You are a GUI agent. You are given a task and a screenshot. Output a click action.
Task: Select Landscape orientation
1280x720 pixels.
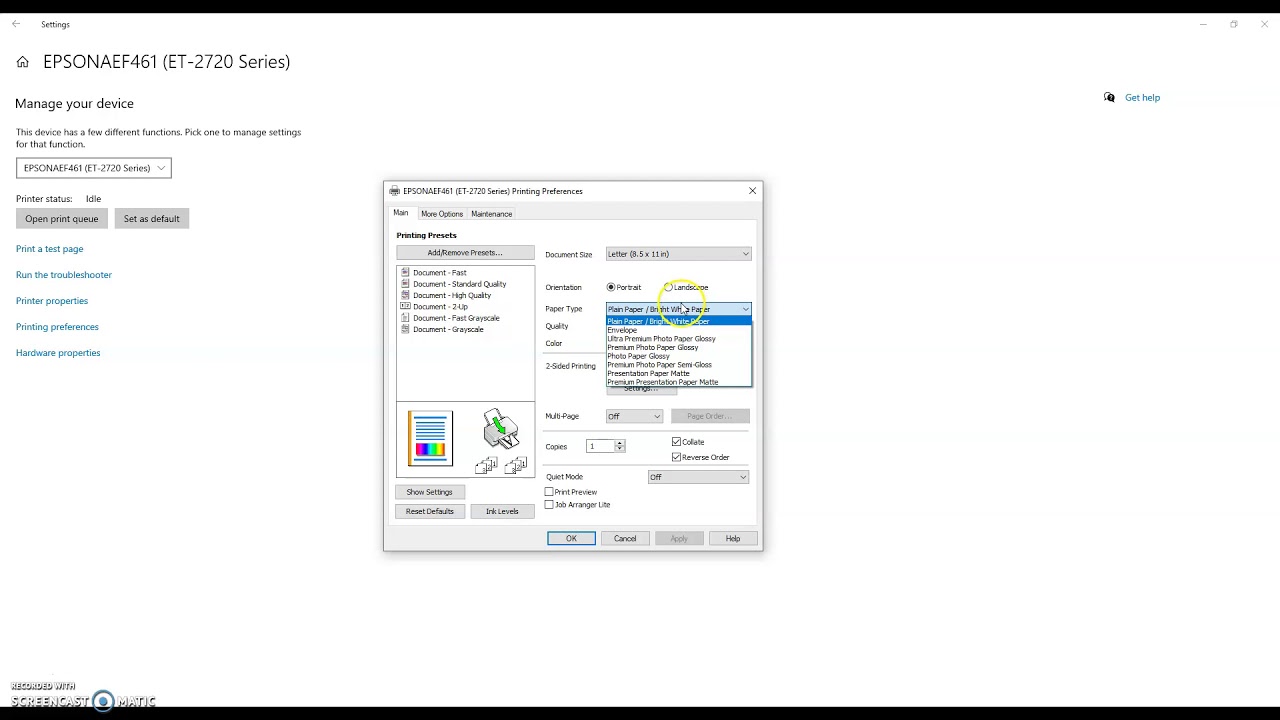[x=668, y=287]
